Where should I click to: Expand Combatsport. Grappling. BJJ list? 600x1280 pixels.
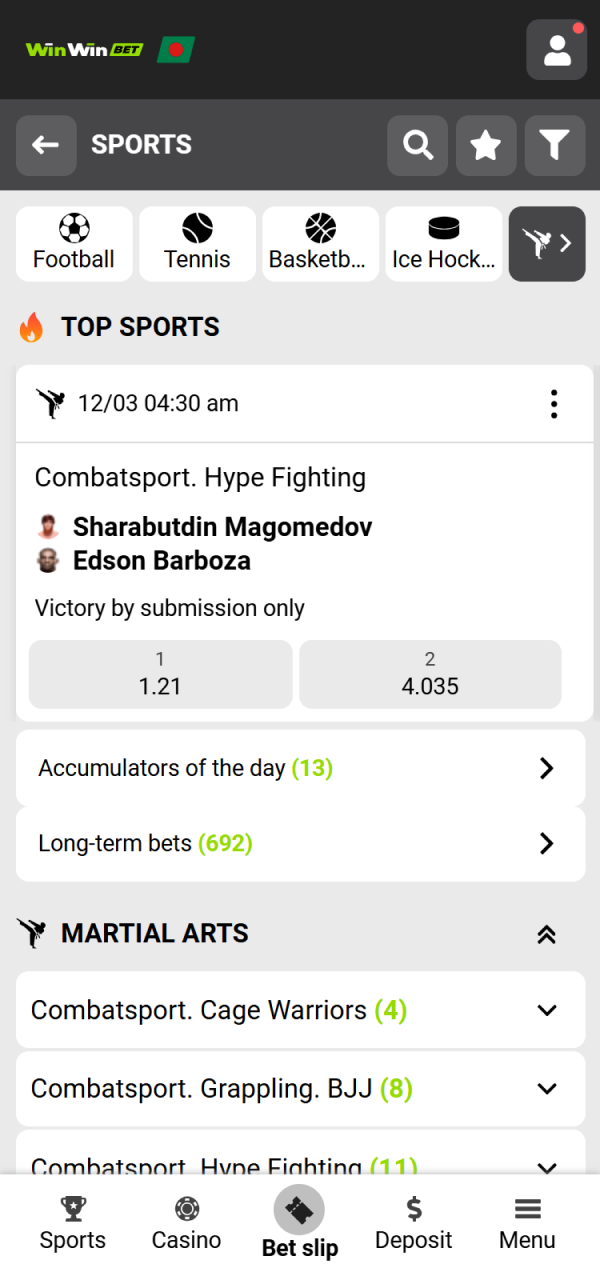click(300, 1089)
